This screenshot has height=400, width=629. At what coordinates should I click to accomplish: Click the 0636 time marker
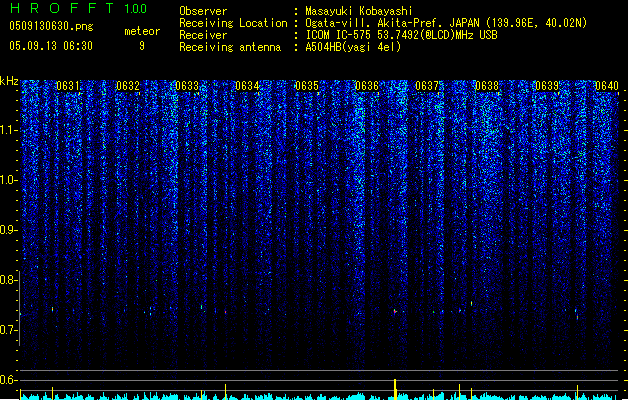point(367,86)
